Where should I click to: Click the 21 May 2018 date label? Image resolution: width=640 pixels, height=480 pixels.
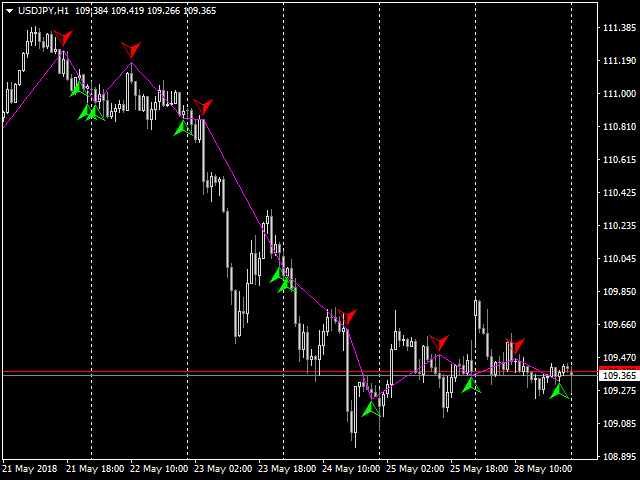pos(31,469)
